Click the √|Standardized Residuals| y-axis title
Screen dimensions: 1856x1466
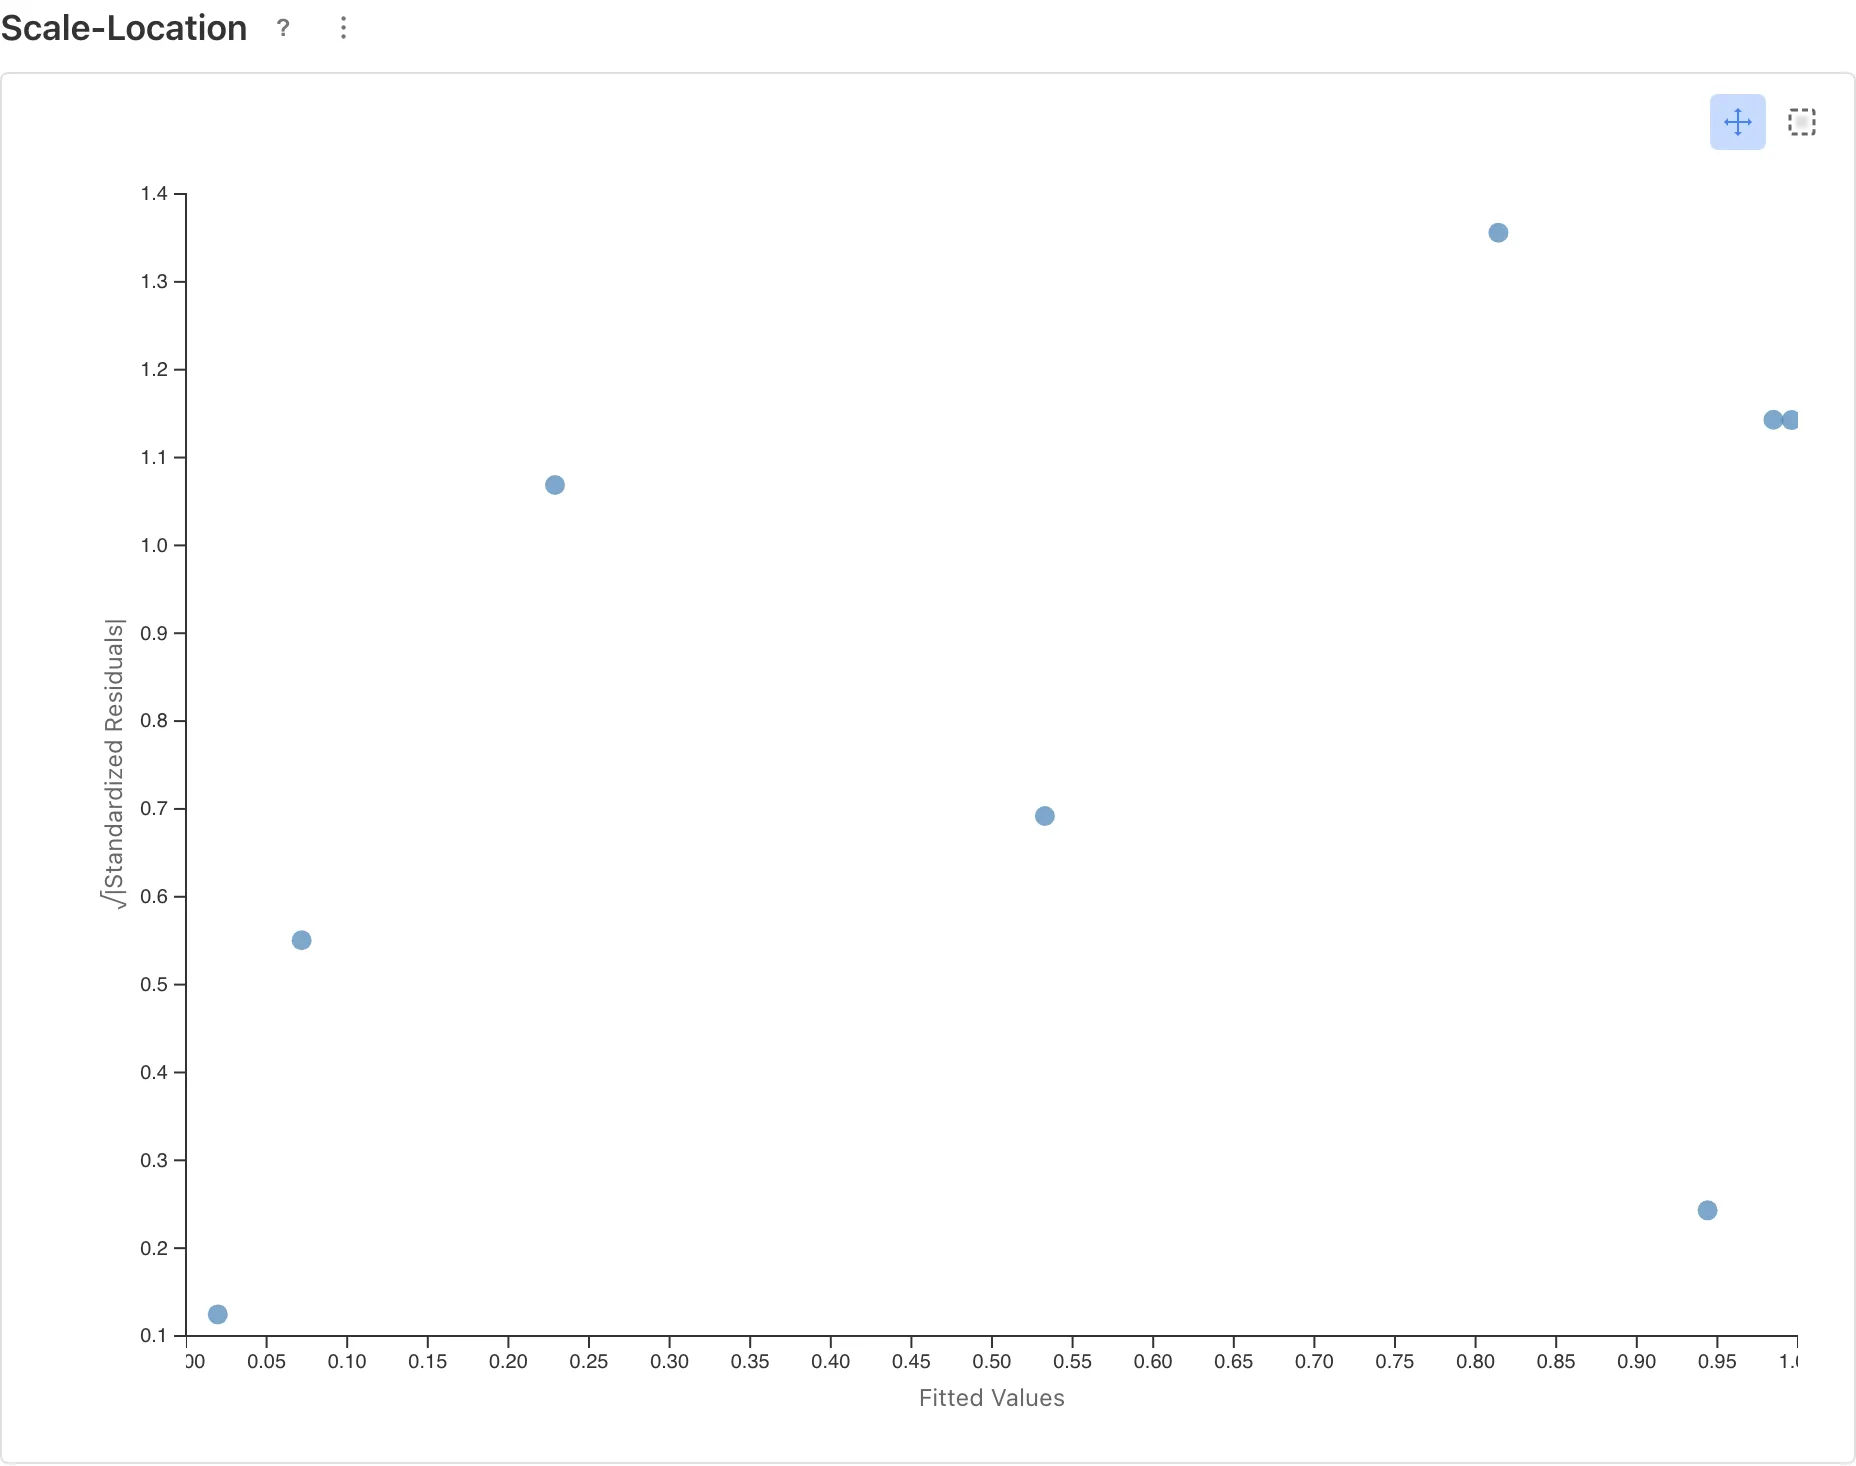click(115, 763)
